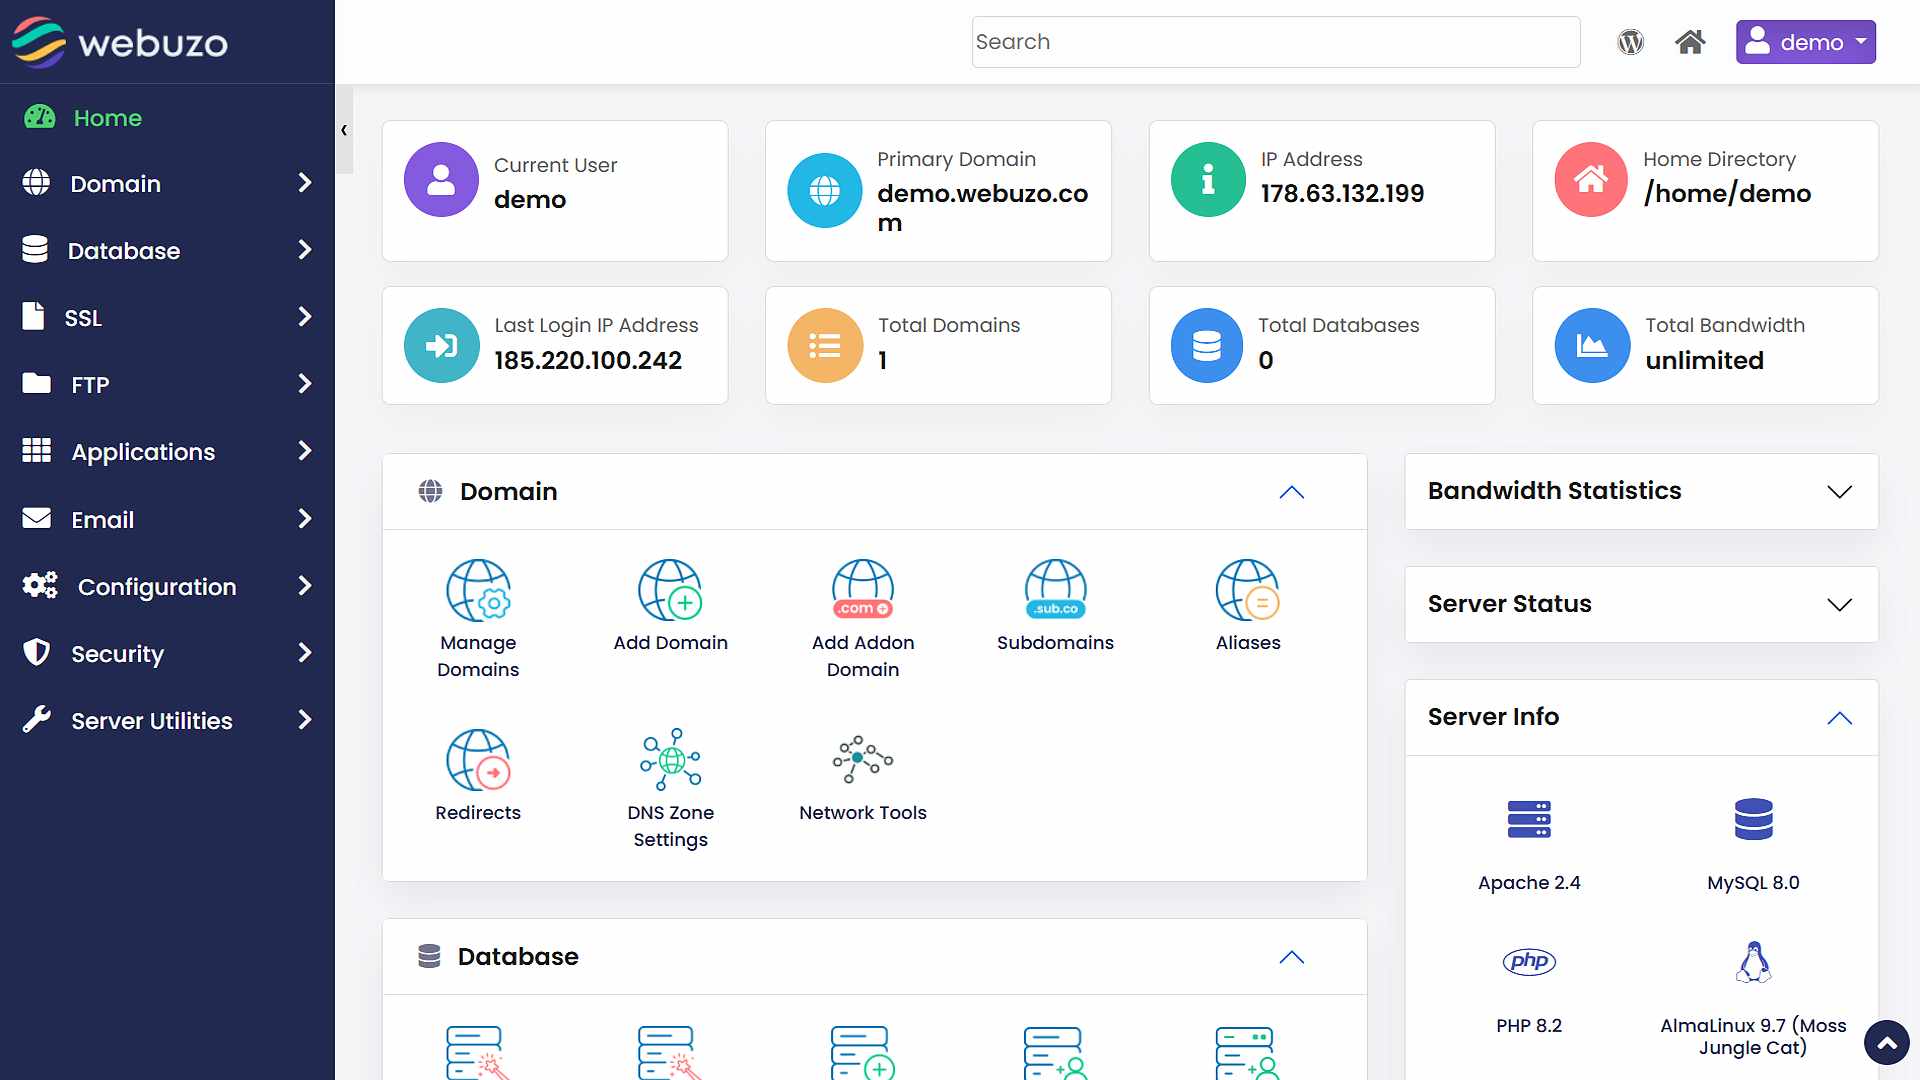The height and width of the screenshot is (1080, 1920).
Task: Click the database user icon at far right
Action: [1248, 1052]
